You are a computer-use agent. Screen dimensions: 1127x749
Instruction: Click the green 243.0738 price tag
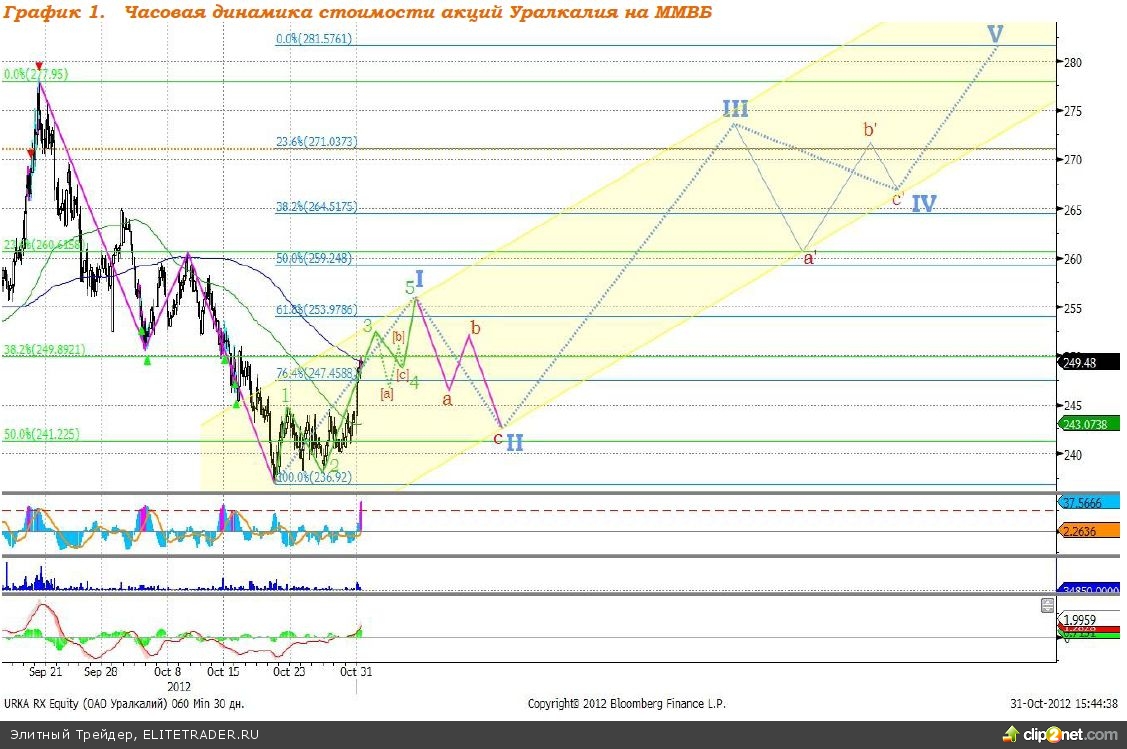coord(1089,426)
